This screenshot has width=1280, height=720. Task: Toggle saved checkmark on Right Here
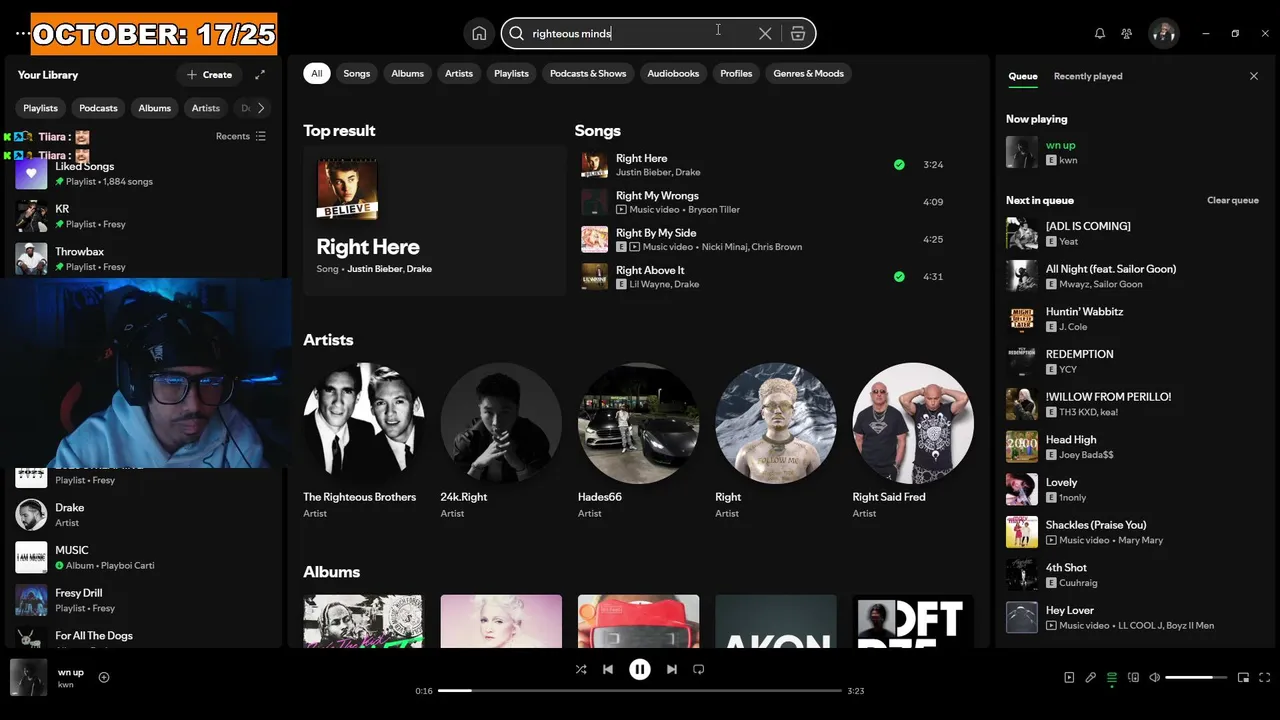tap(899, 165)
